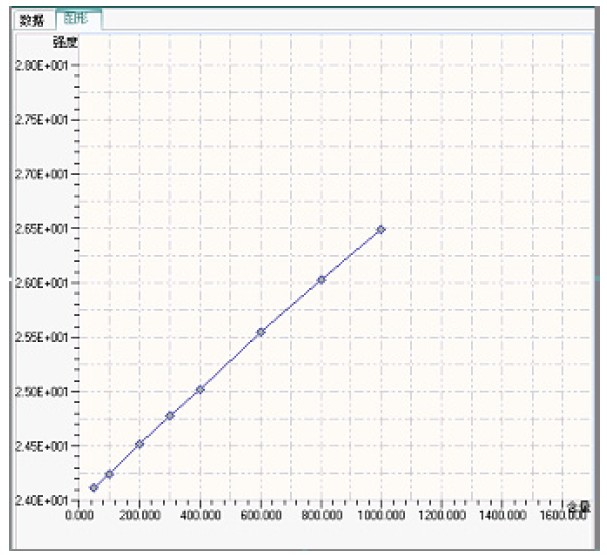Click the 2.50E+001 y-axis label
The height and width of the screenshot is (555, 607).
point(41,391)
